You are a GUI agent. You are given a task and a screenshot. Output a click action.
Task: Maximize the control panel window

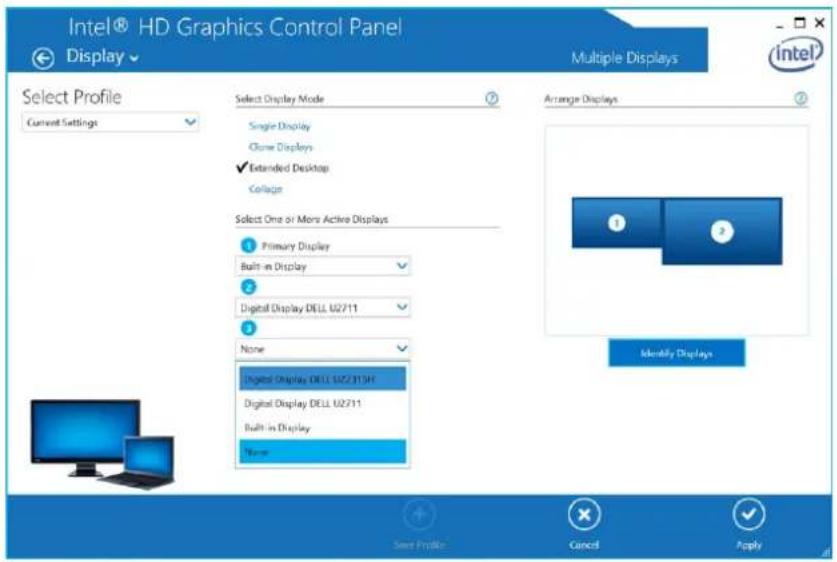(800, 23)
